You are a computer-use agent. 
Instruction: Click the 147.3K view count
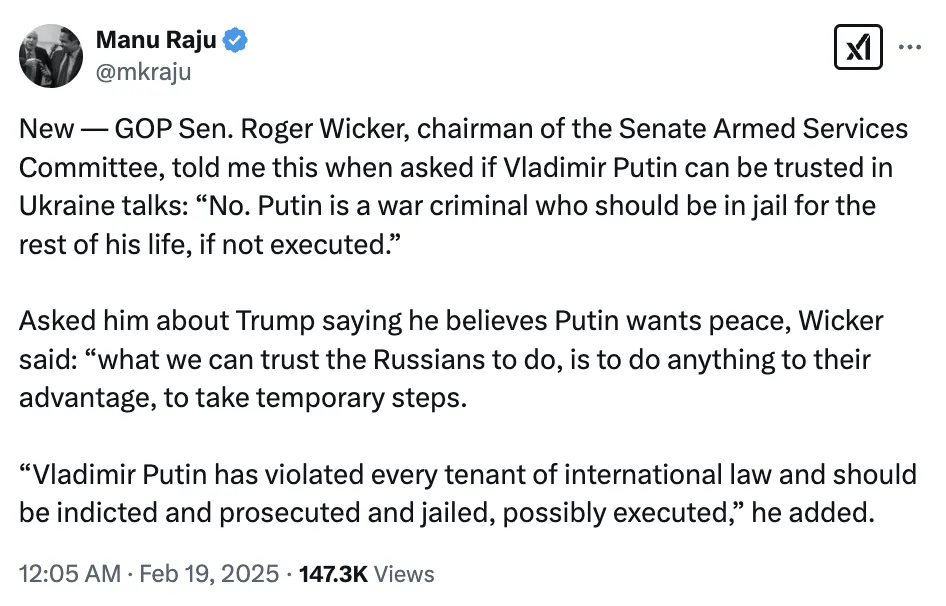333,574
